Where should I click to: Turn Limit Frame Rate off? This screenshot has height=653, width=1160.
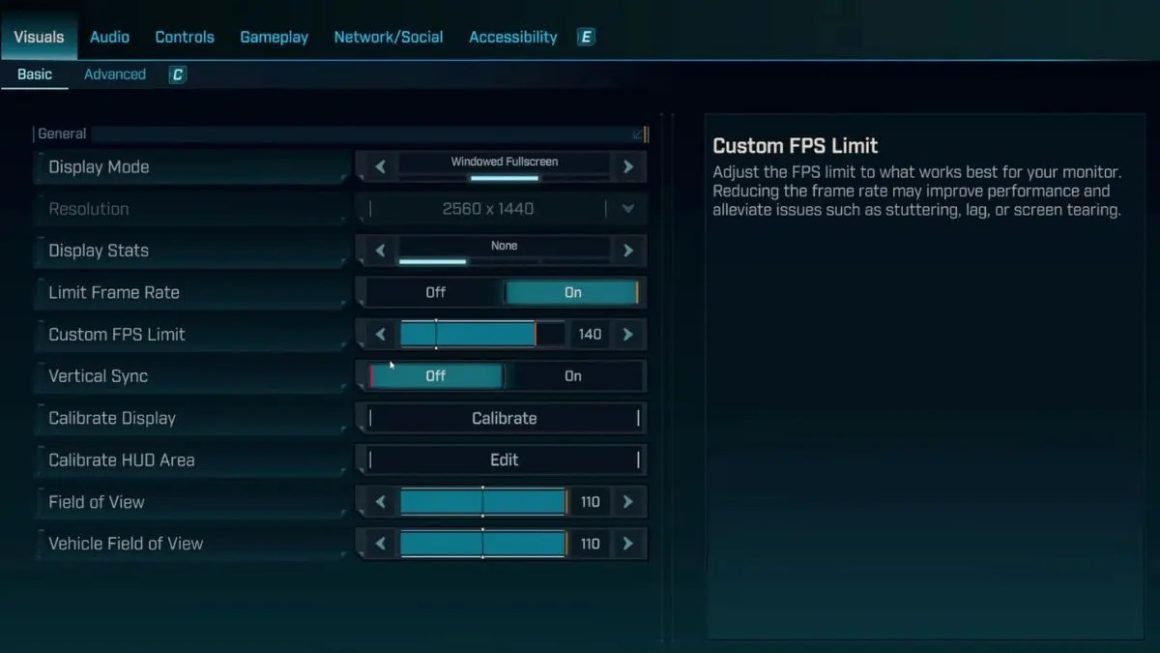click(x=435, y=293)
